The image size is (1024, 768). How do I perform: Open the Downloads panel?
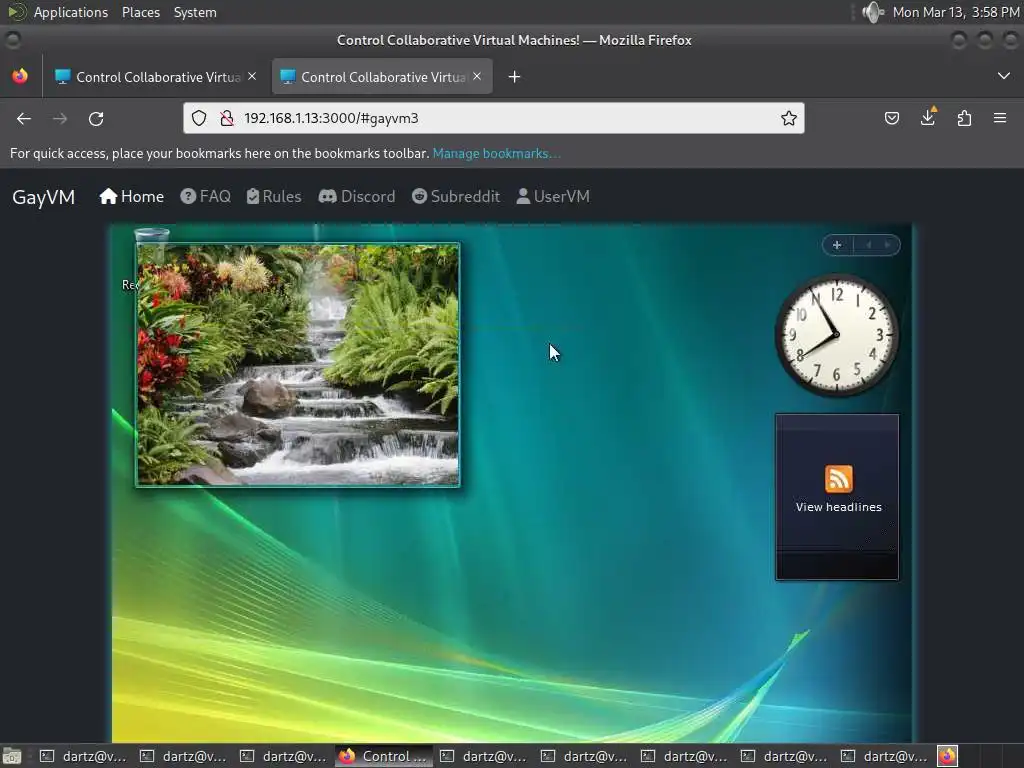click(928, 118)
